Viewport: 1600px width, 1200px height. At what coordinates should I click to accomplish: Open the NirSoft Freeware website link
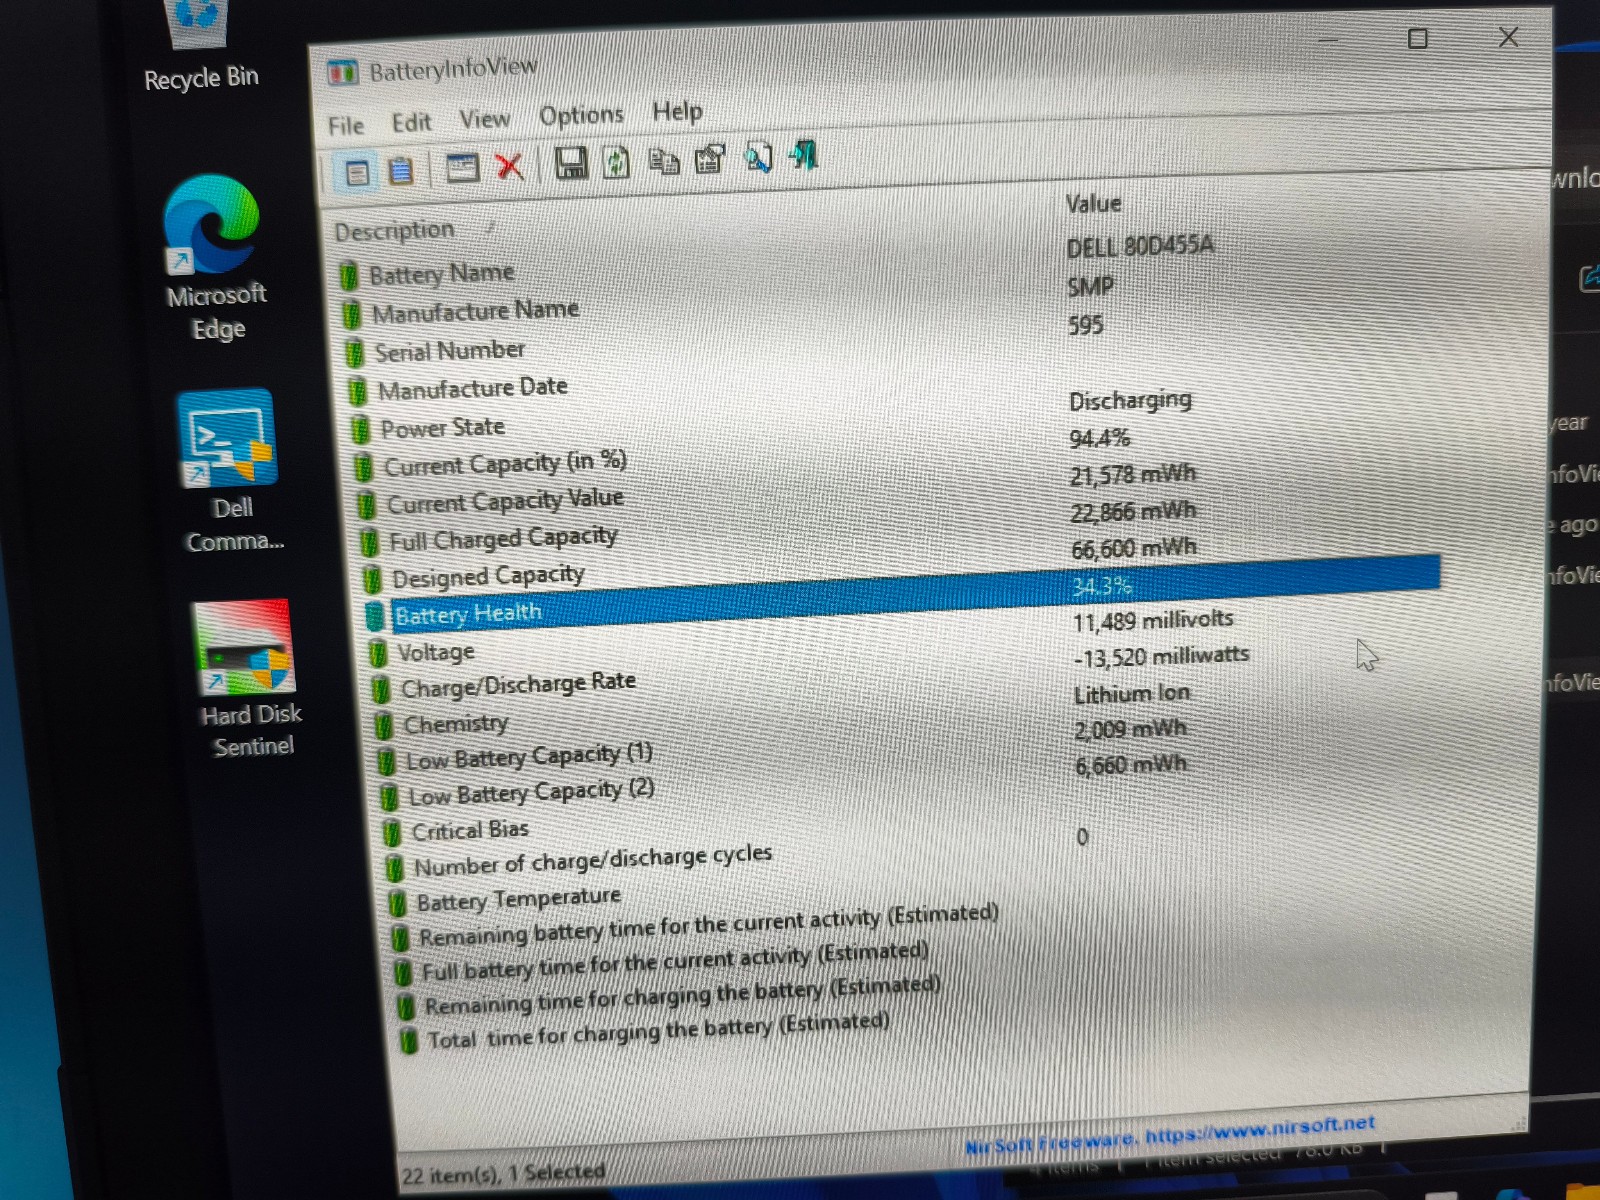click(1170, 1135)
